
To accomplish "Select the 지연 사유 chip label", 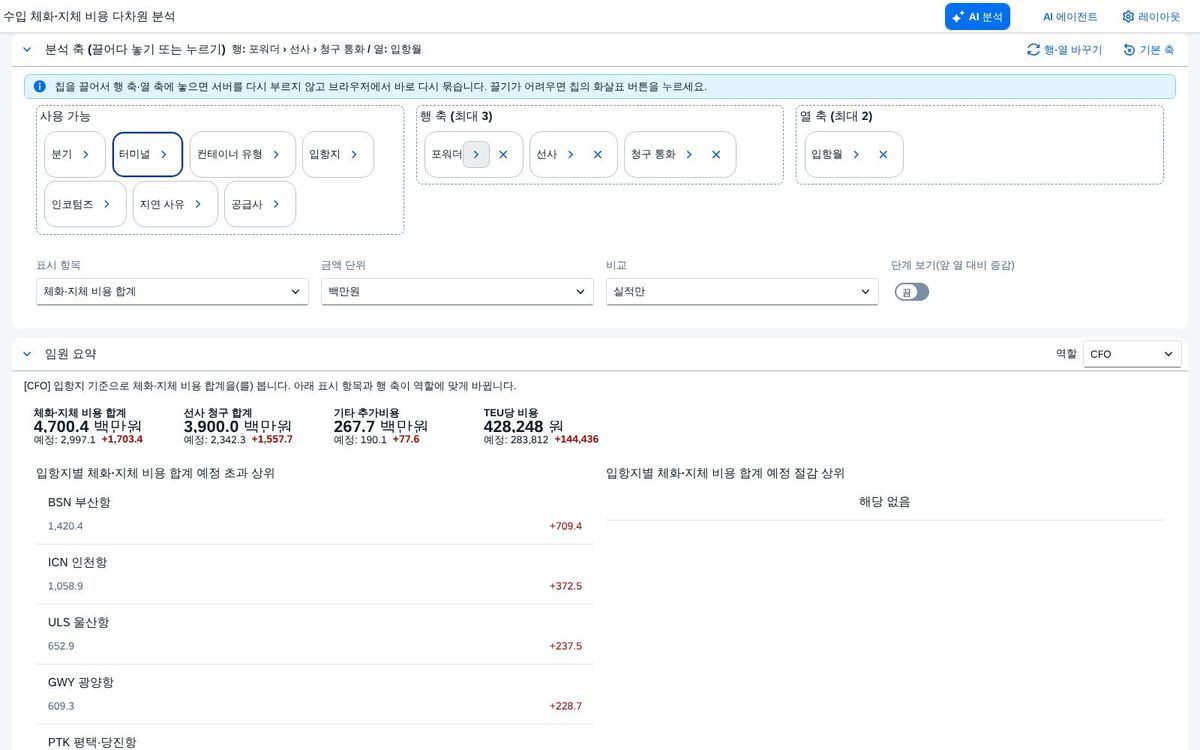I will 162,204.
